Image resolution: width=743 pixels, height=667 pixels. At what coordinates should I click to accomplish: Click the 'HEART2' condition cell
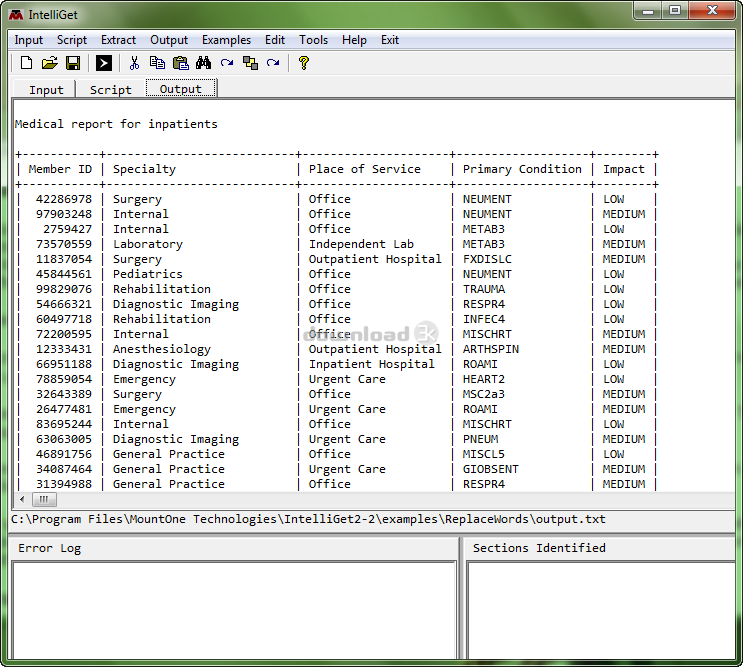484,379
